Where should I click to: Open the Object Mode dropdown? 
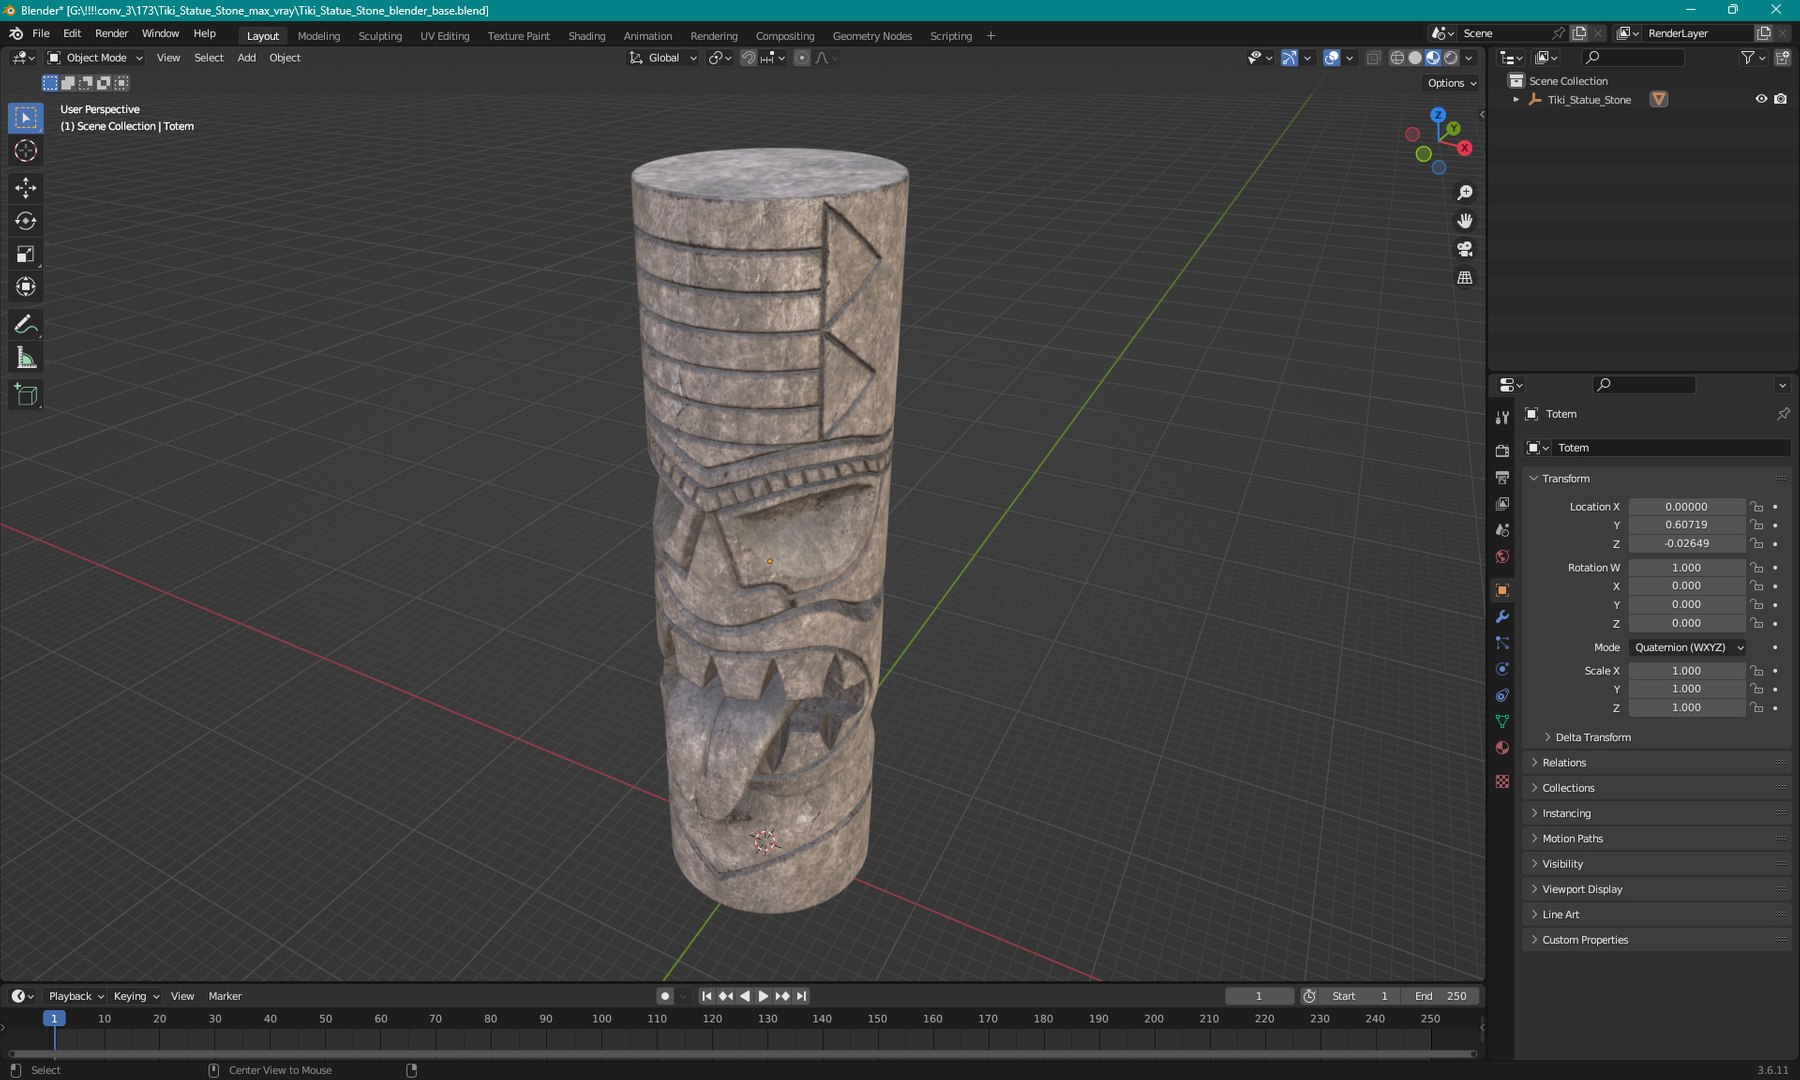pos(96,58)
